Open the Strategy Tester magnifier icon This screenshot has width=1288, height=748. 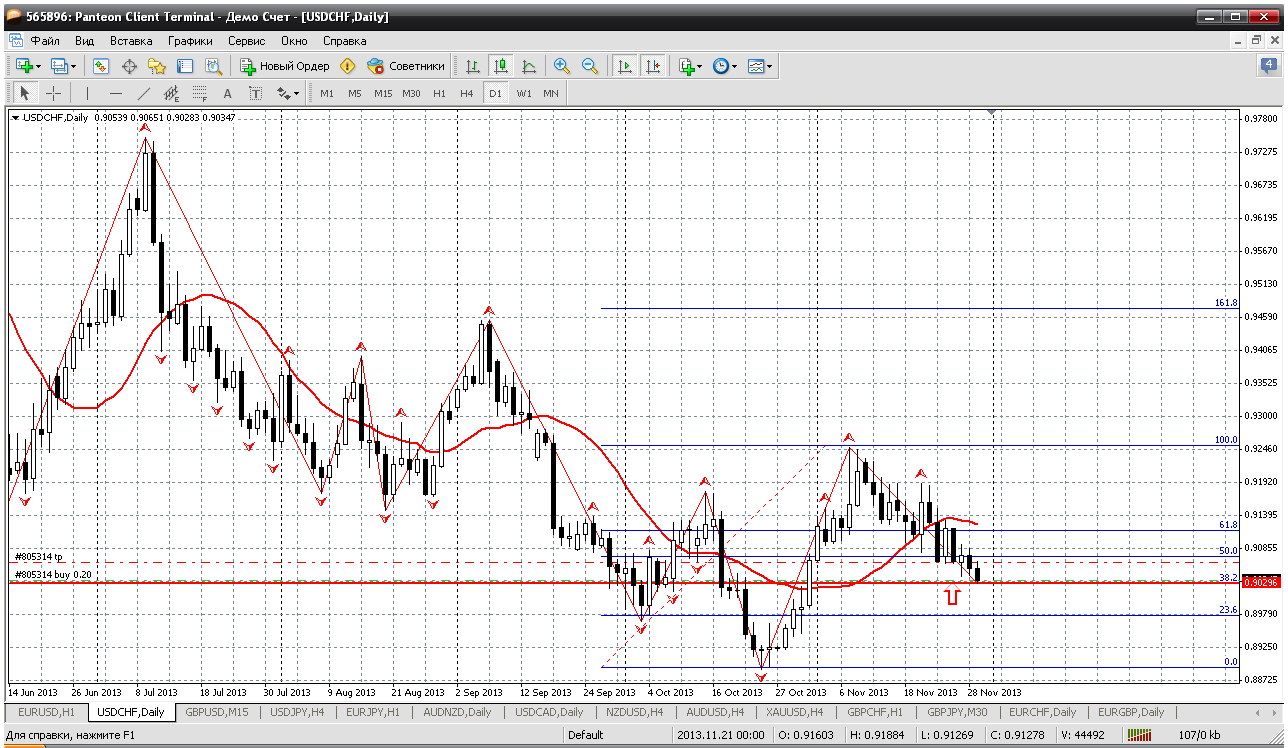(x=213, y=66)
